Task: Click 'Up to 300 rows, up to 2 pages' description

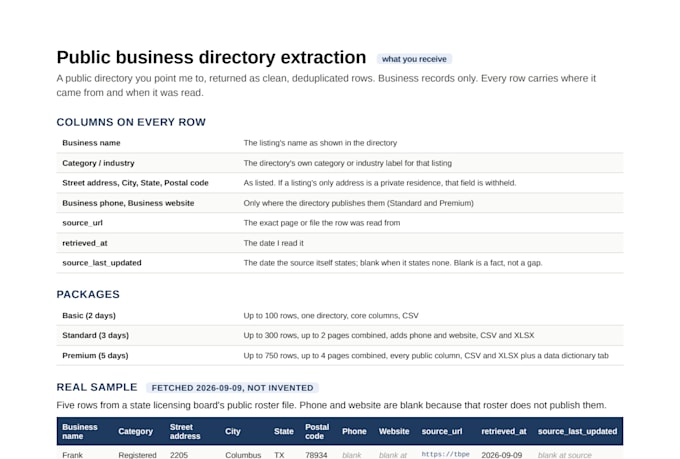Action: click(x=389, y=335)
